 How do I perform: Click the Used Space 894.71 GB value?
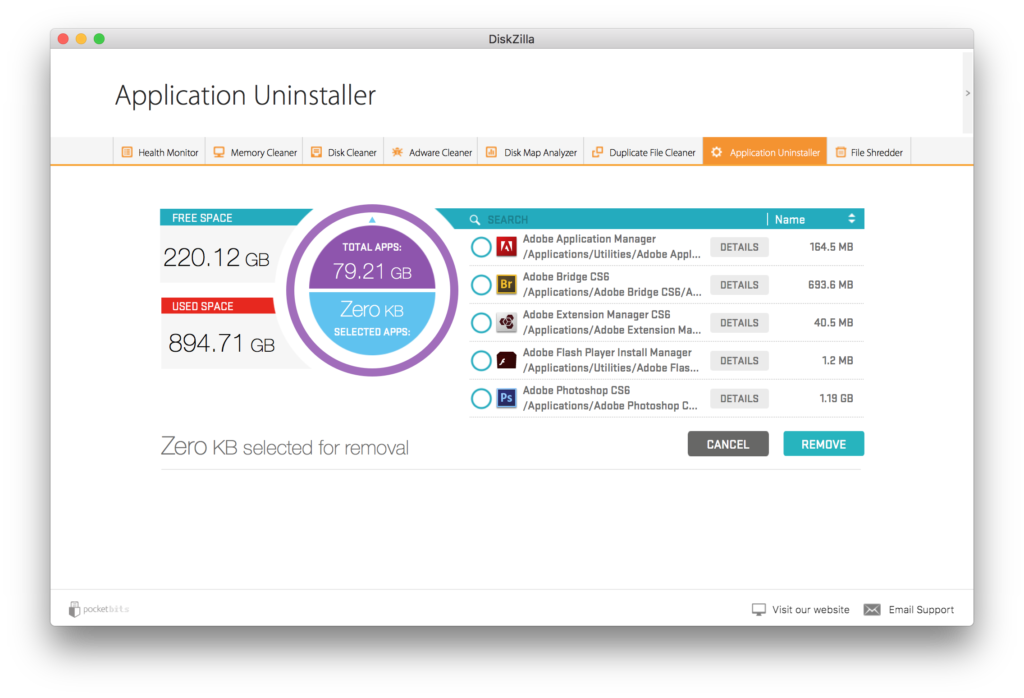pyautogui.click(x=221, y=343)
